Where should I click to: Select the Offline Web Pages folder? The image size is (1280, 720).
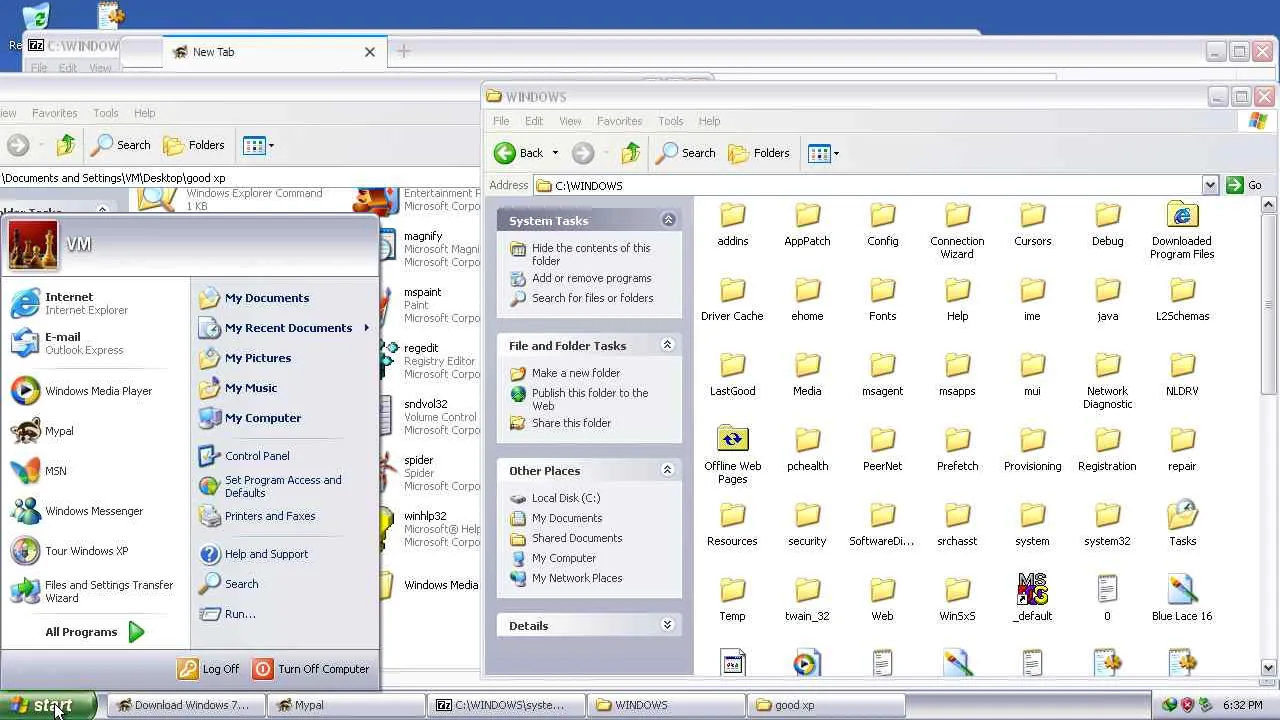point(732,455)
